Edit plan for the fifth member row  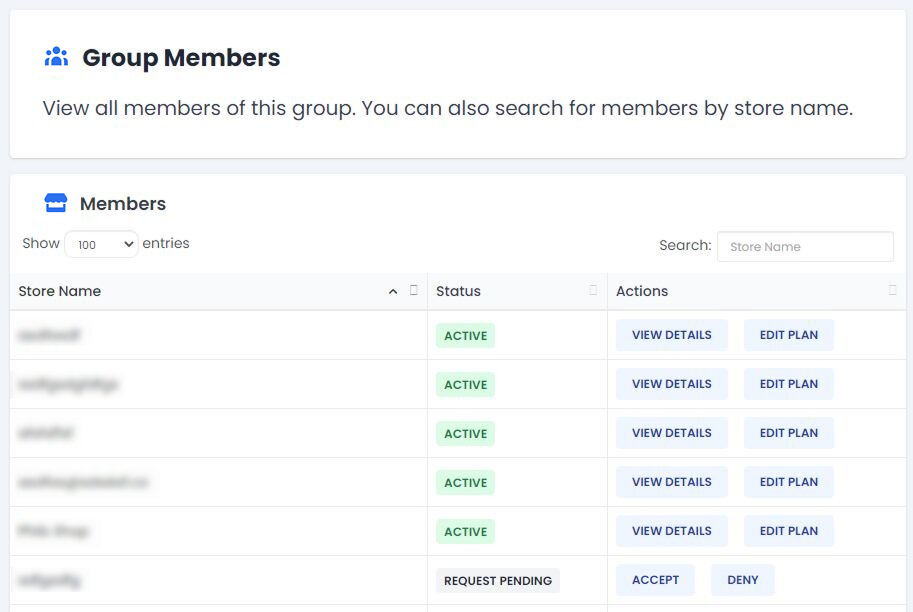[788, 531]
